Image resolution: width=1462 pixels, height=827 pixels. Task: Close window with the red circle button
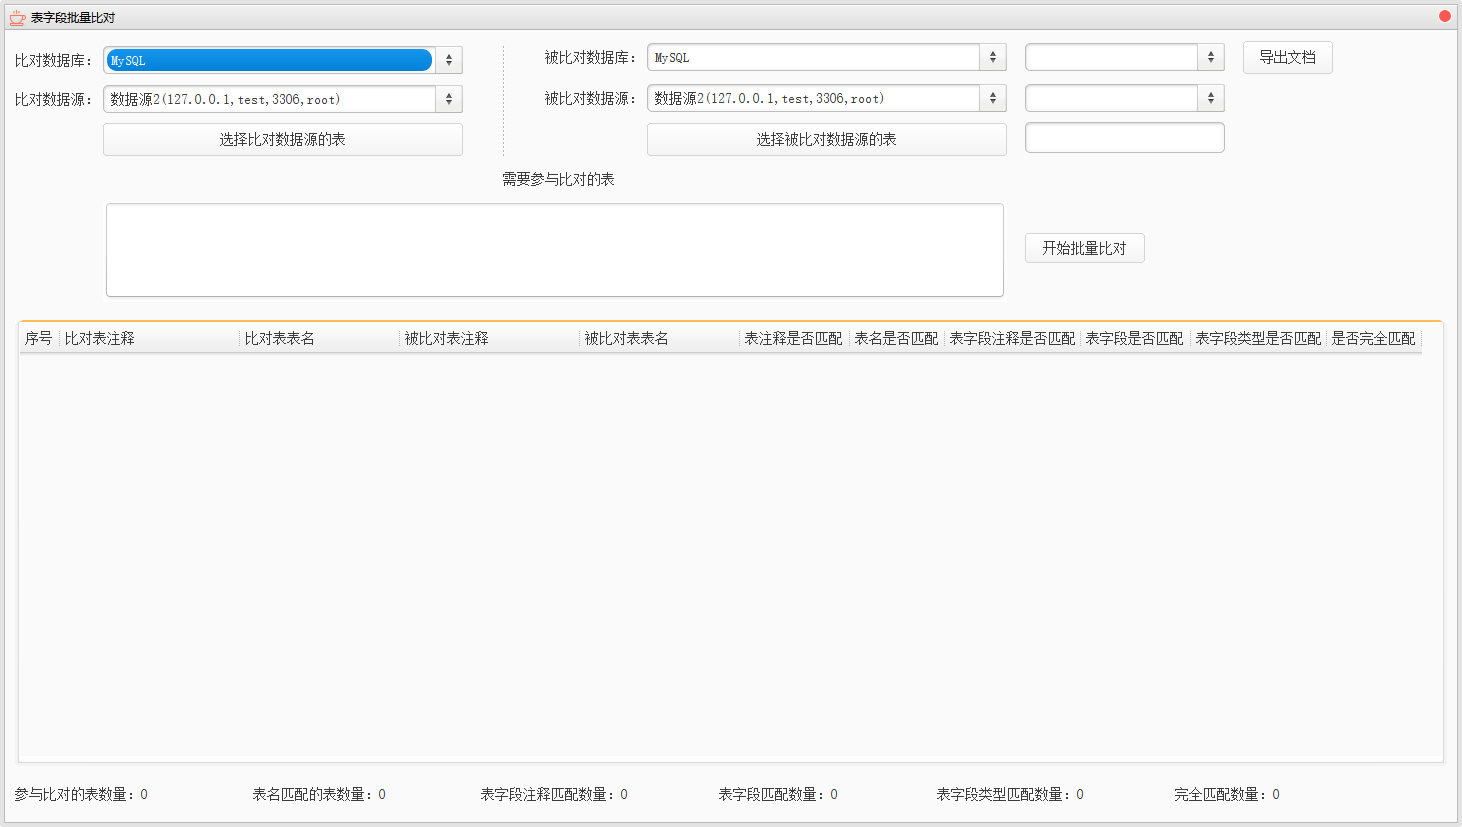1444,16
